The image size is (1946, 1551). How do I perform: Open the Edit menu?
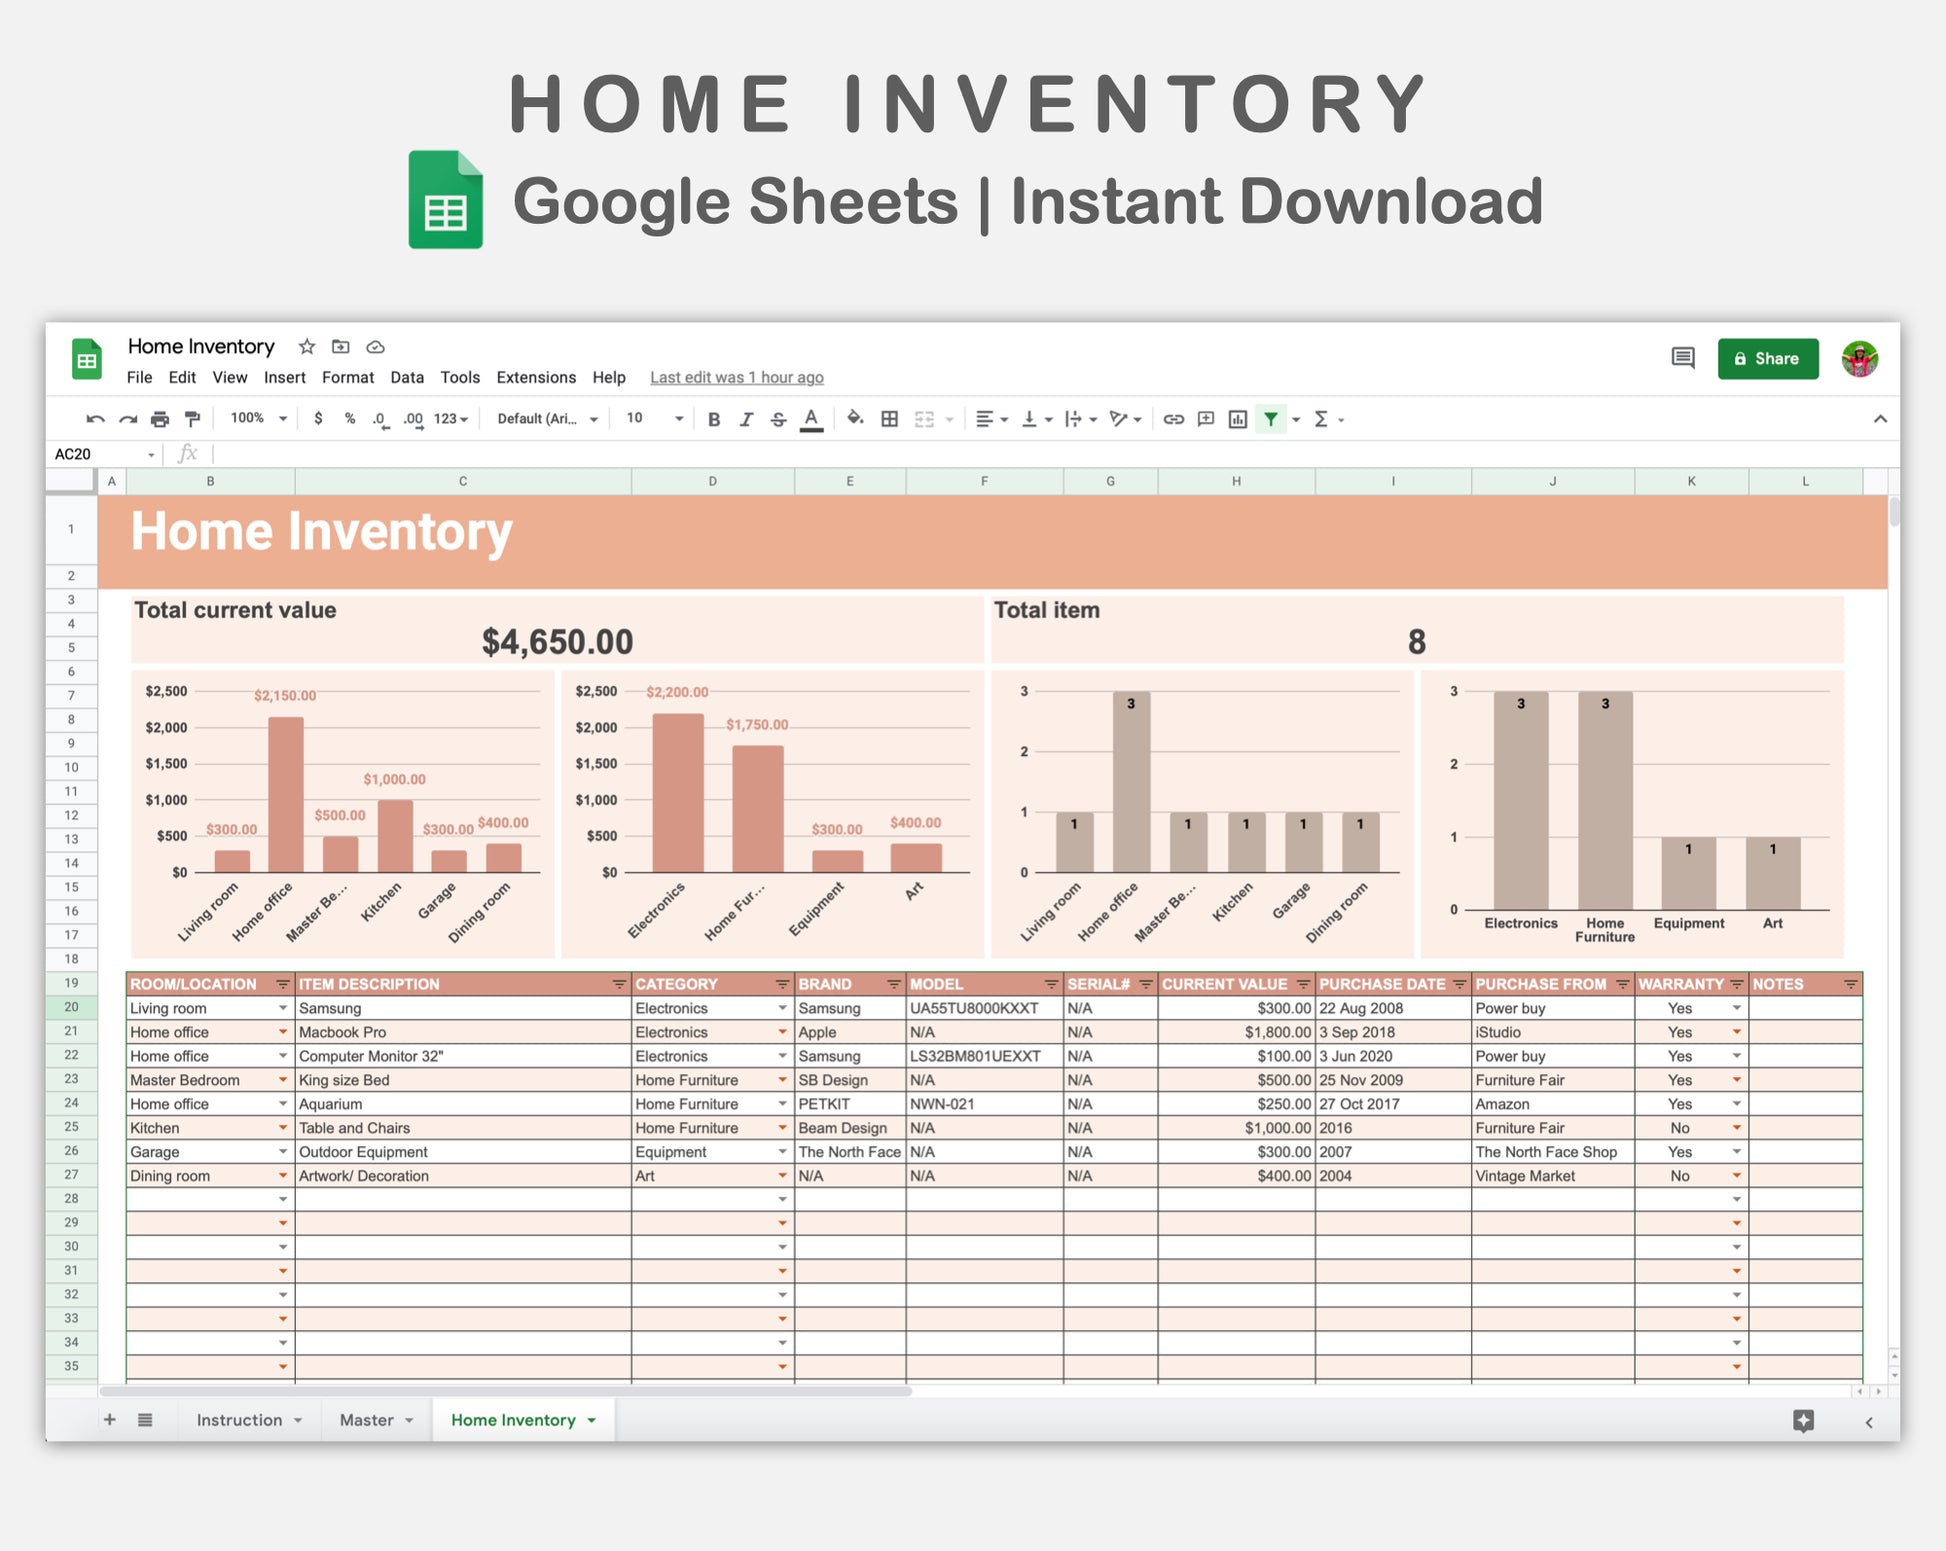tap(182, 377)
